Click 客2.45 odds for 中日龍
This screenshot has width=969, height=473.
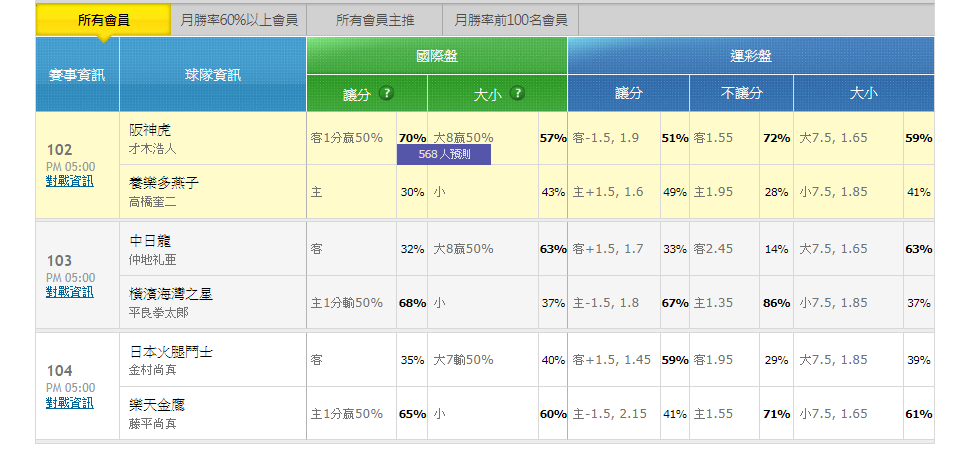(713, 249)
